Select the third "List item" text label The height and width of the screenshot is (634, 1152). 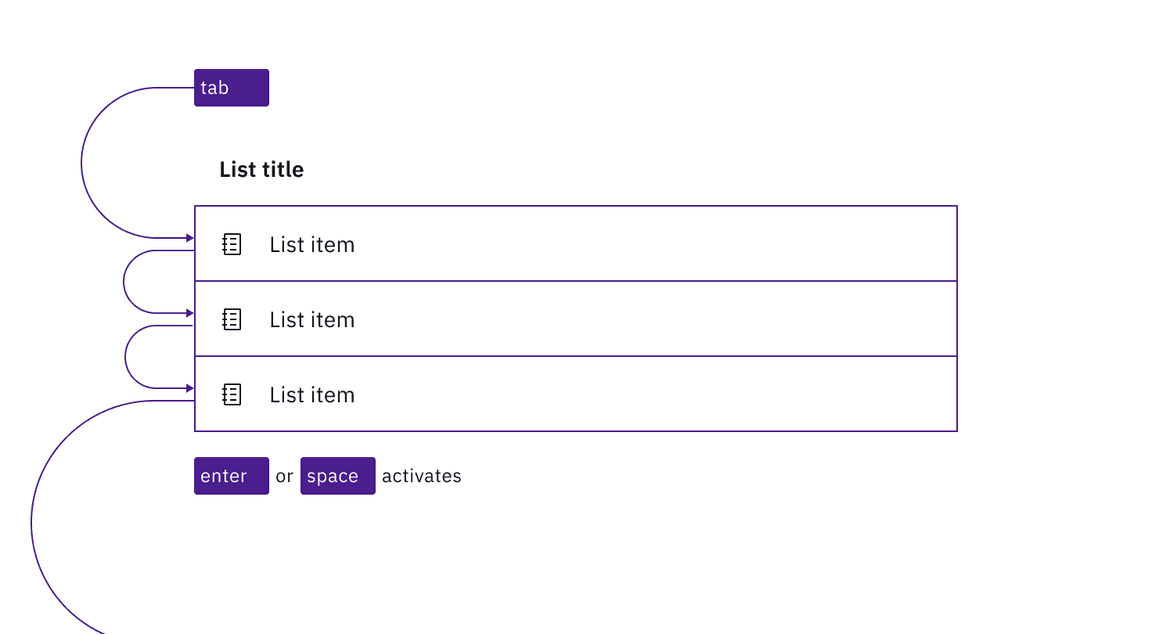(x=312, y=395)
